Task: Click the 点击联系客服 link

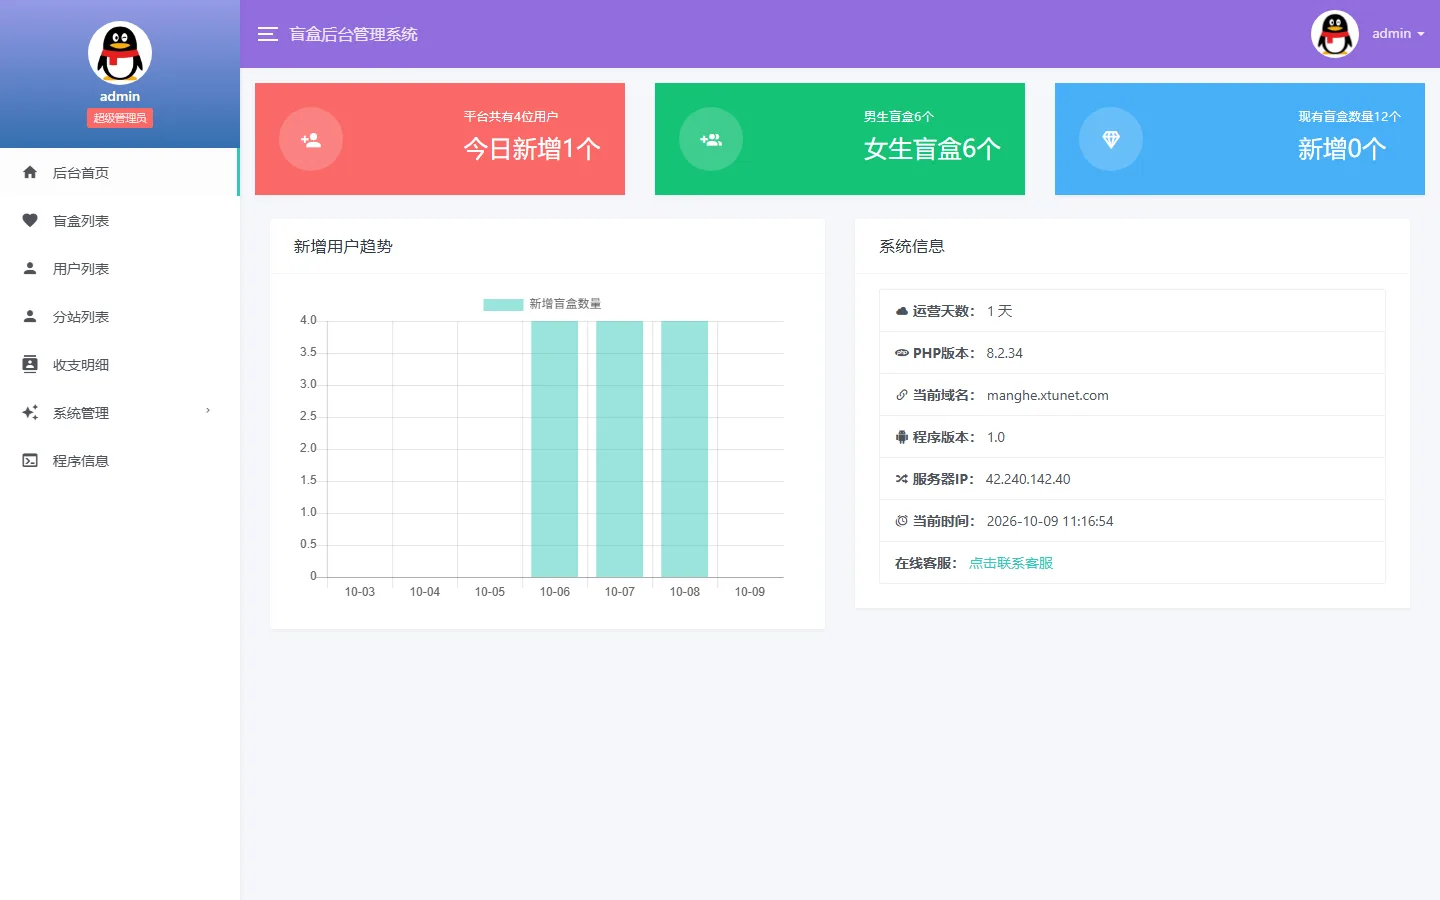Action: click(x=1011, y=563)
